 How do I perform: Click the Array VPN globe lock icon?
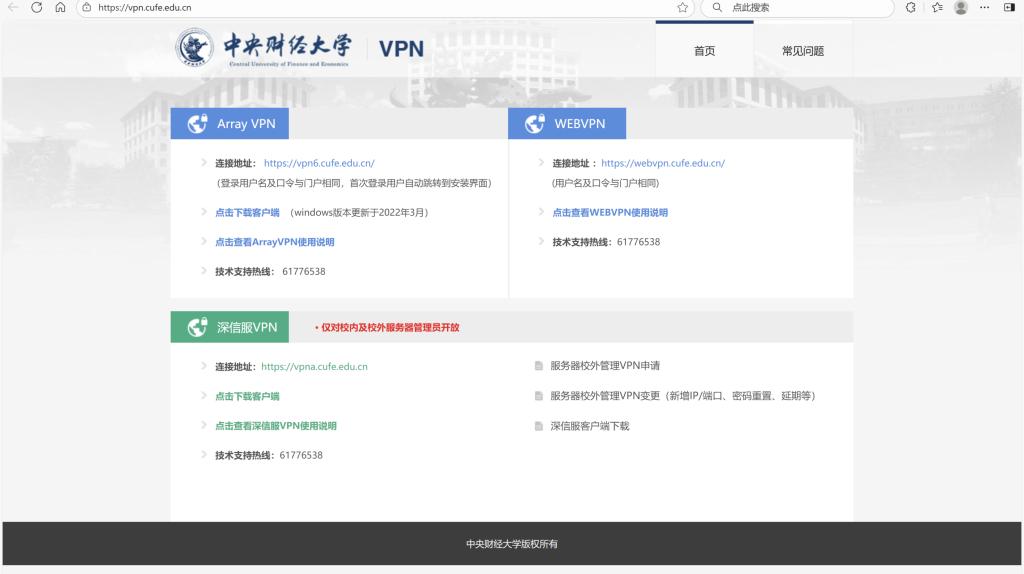point(198,124)
